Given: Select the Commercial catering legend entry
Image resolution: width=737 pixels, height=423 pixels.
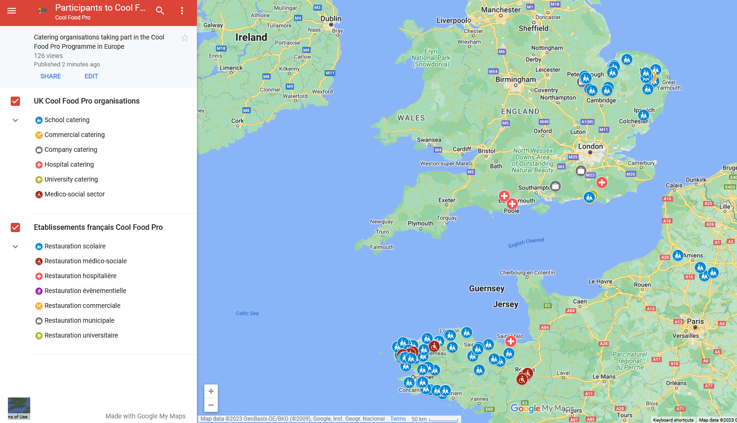Looking at the screenshot, I should pyautogui.click(x=70, y=135).
